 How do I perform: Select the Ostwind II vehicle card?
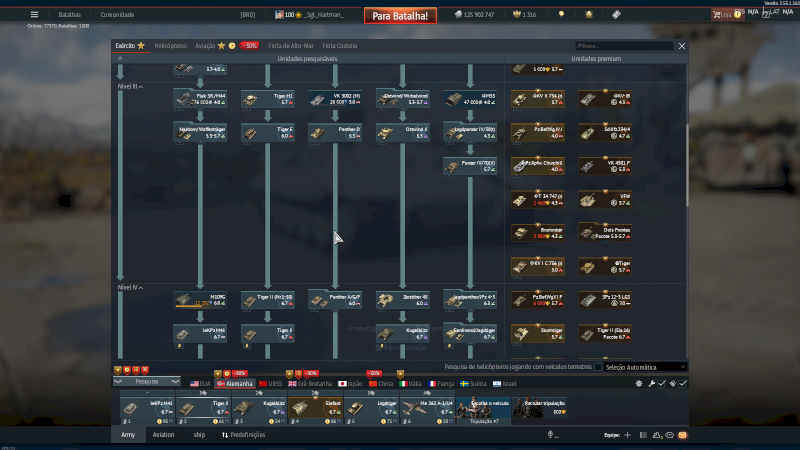click(403, 133)
